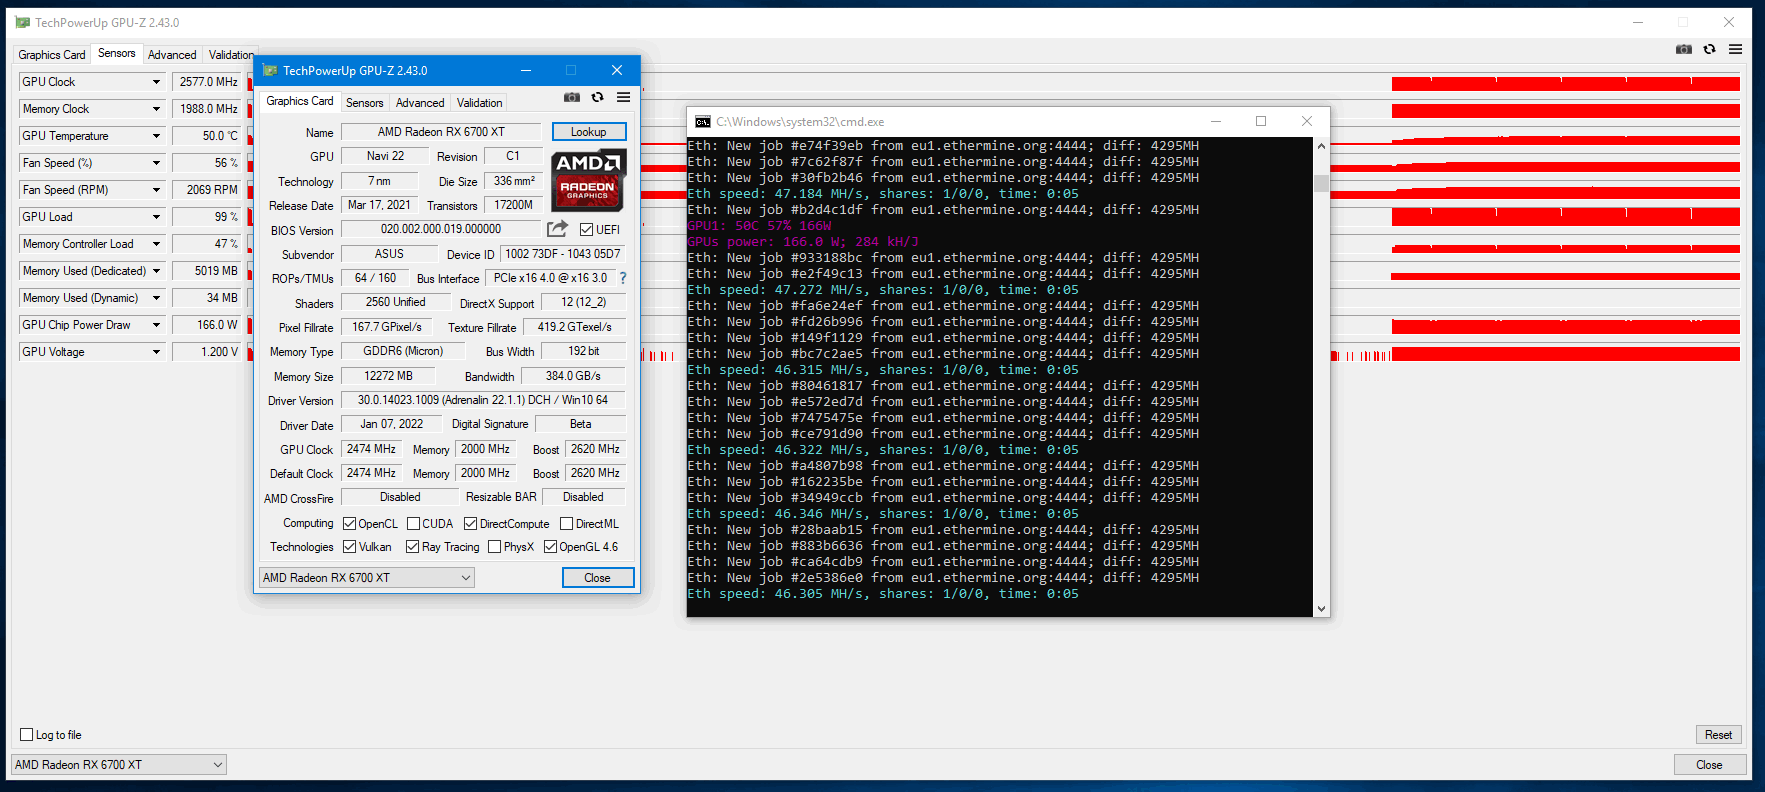Maximize the cmd.exe window

1261,121
